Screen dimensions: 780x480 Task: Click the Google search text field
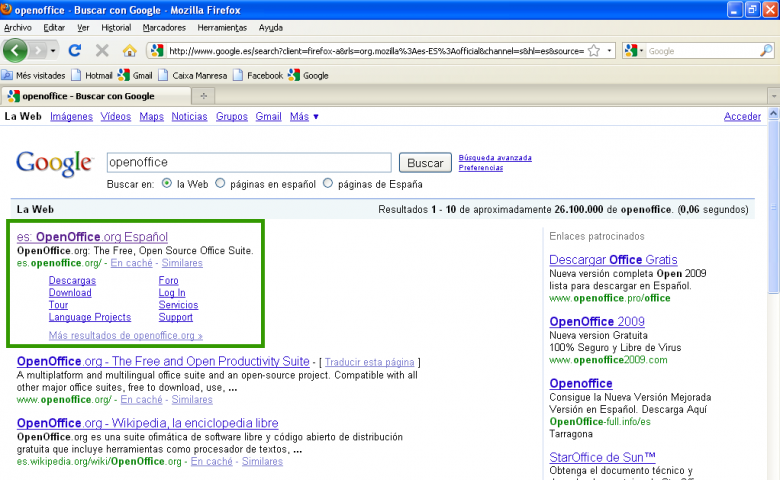(x=248, y=162)
